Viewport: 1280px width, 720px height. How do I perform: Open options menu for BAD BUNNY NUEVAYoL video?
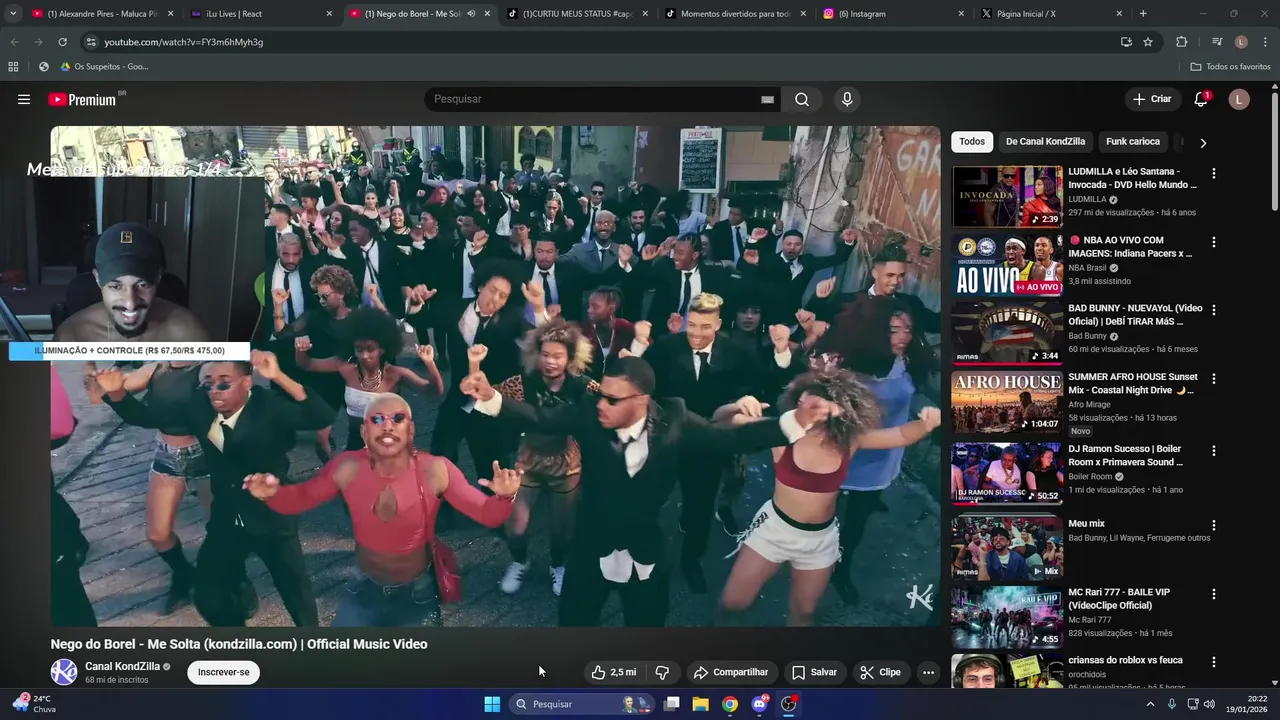[1214, 310]
